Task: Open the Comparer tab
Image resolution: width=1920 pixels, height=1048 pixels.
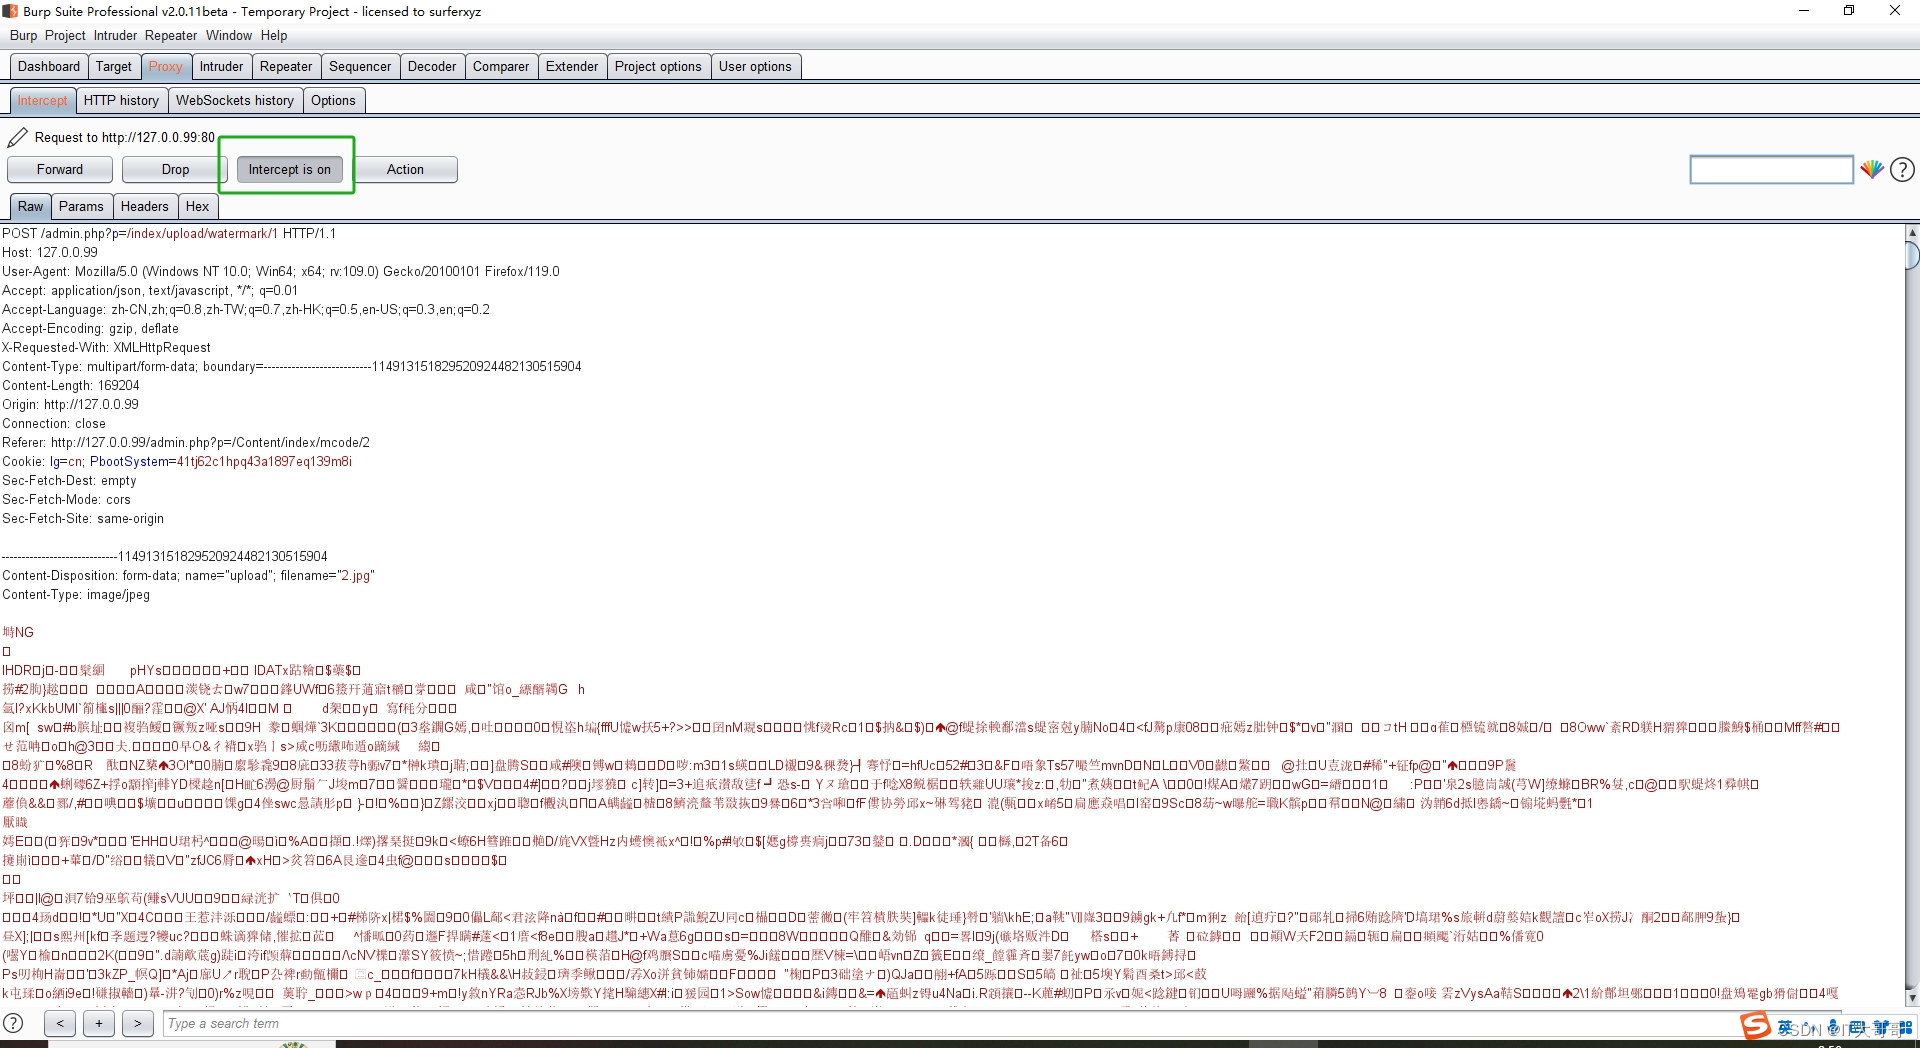Action: [501, 66]
